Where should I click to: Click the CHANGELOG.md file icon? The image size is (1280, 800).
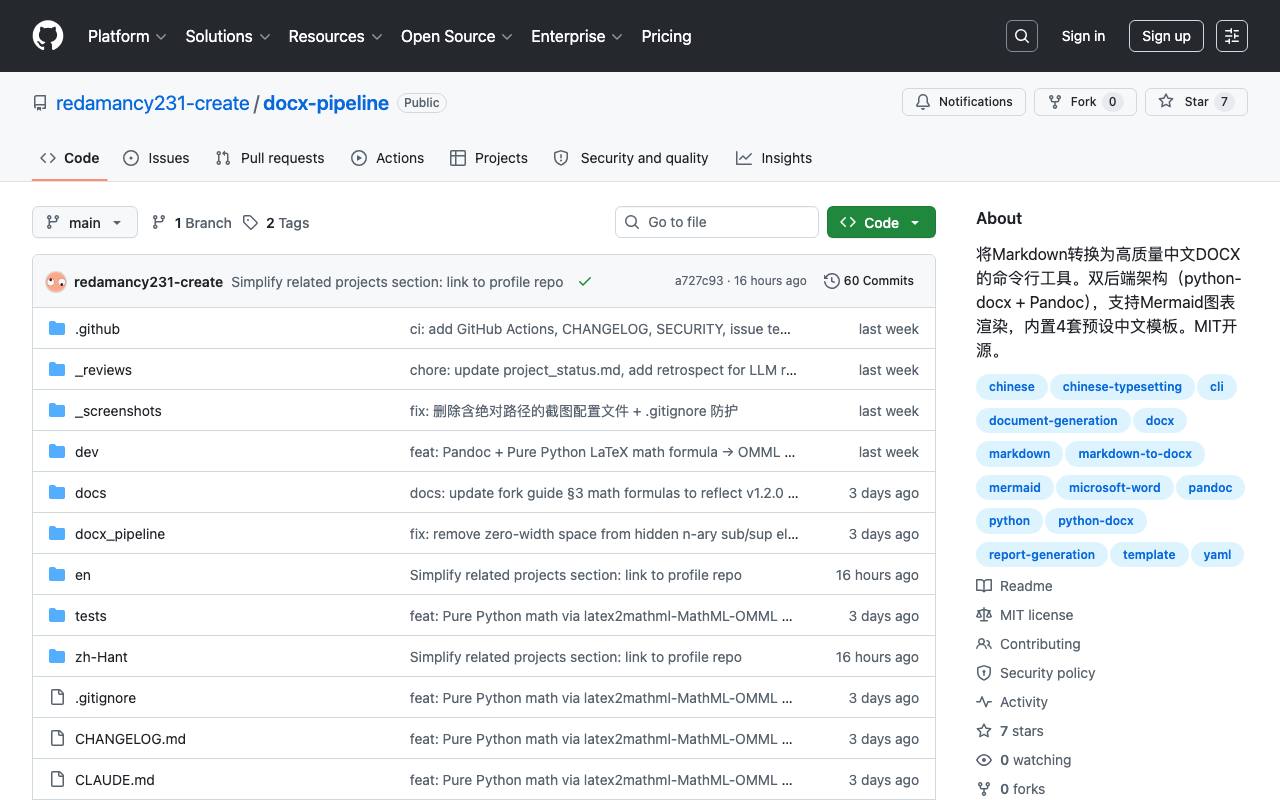pyautogui.click(x=57, y=739)
